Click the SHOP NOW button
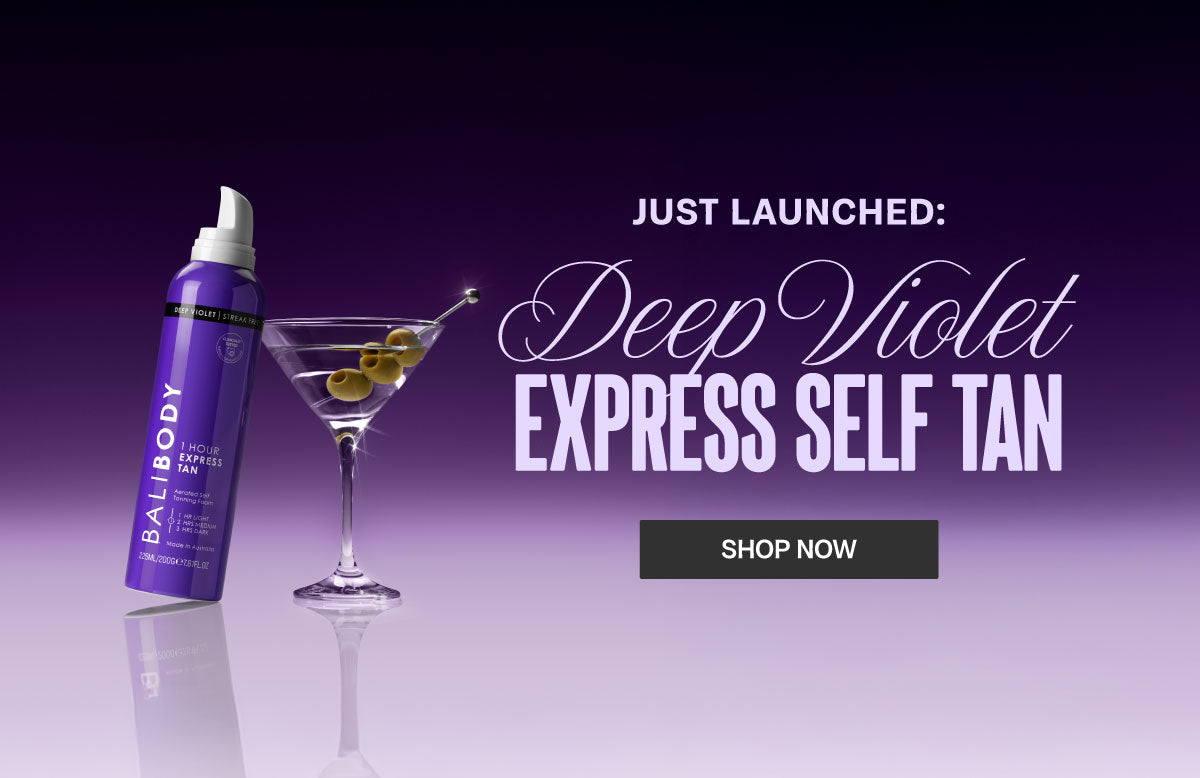The height and width of the screenshot is (778, 1200). [789, 549]
